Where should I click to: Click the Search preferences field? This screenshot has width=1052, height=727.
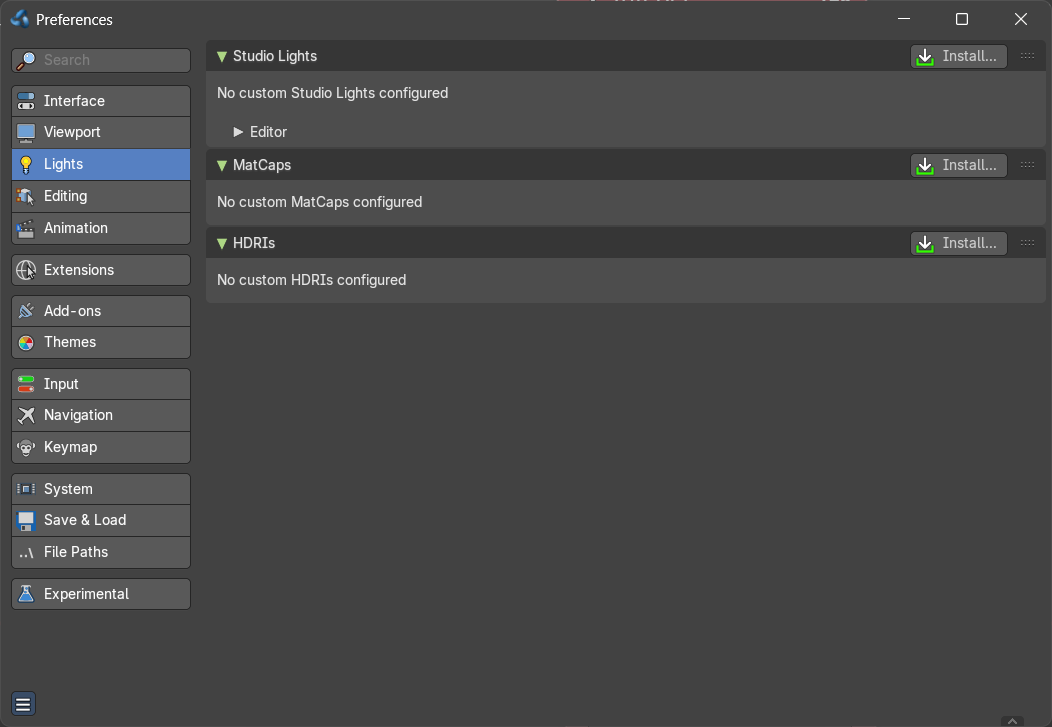101,60
